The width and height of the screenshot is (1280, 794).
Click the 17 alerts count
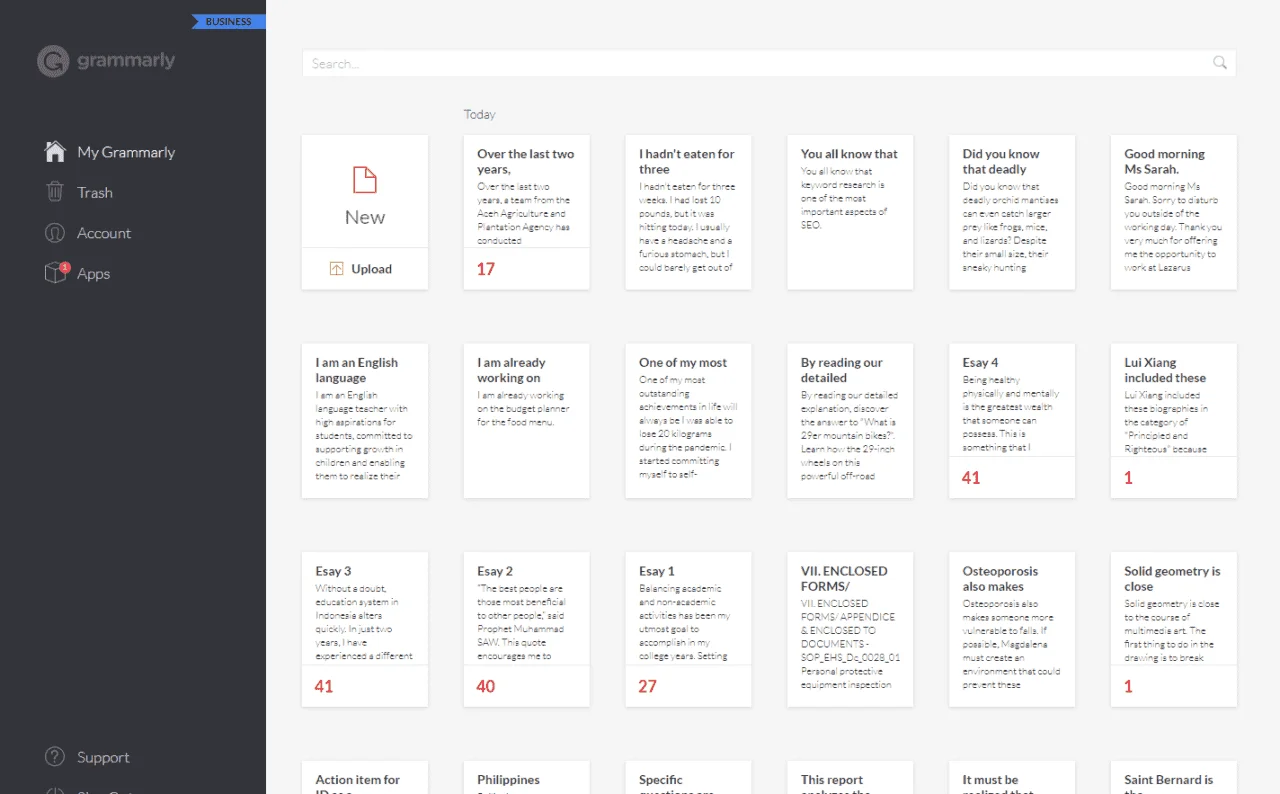(486, 269)
